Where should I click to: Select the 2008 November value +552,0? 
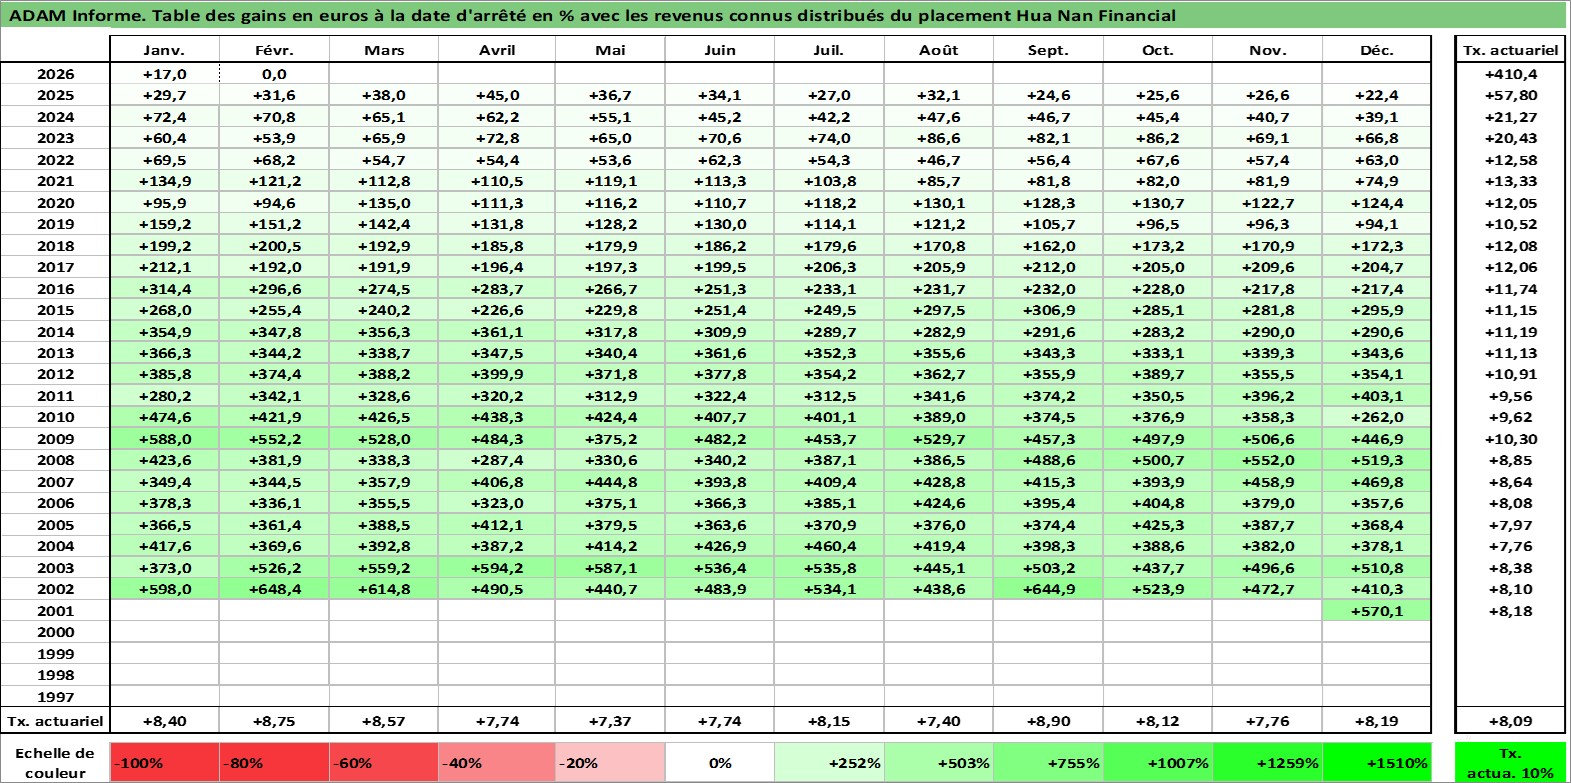pos(1267,460)
